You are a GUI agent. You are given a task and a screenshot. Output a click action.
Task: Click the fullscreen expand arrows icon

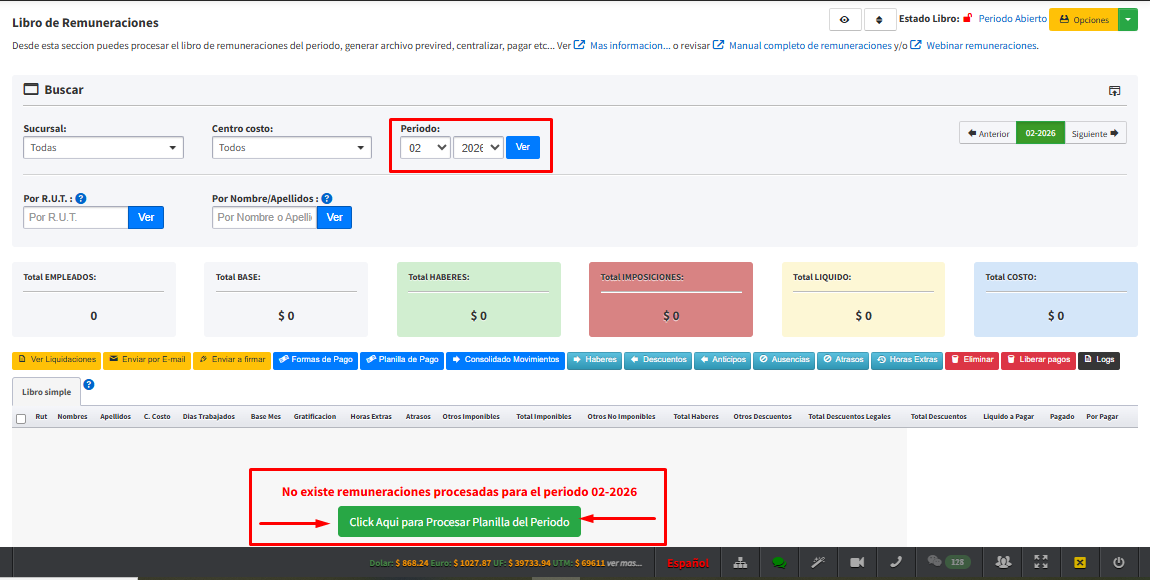point(1041,562)
